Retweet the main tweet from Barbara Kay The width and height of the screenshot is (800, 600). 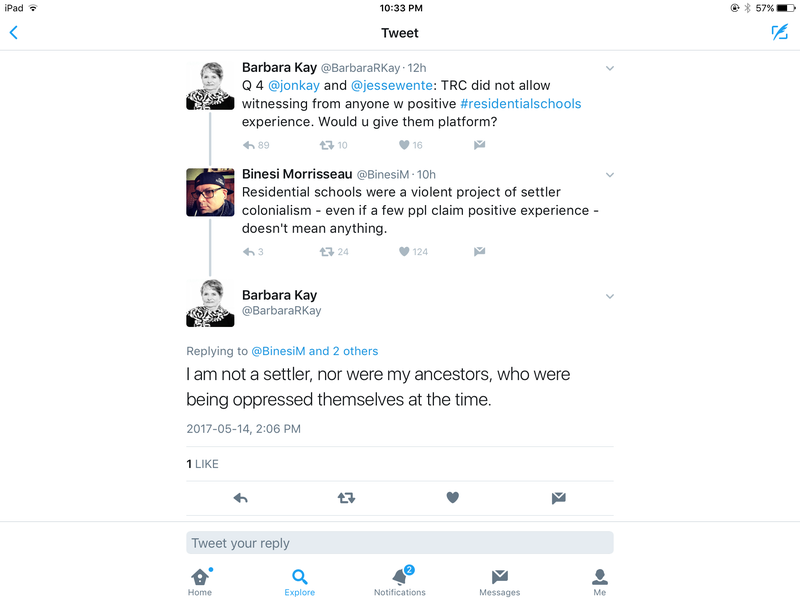point(346,498)
